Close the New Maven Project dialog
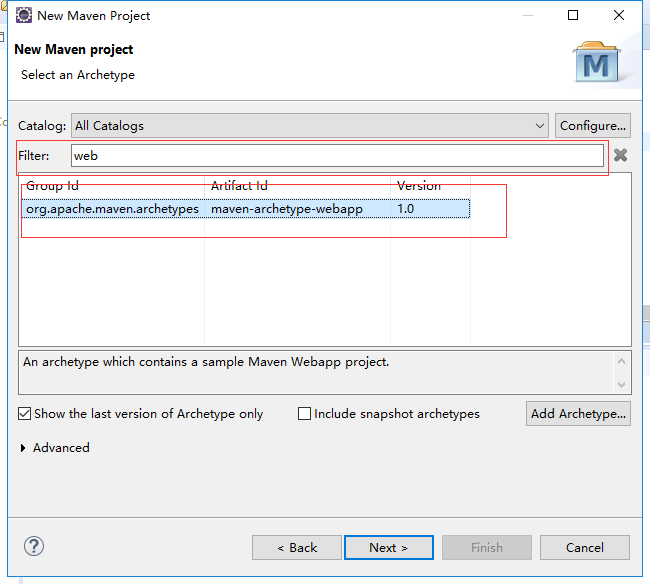 pyautogui.click(x=619, y=15)
